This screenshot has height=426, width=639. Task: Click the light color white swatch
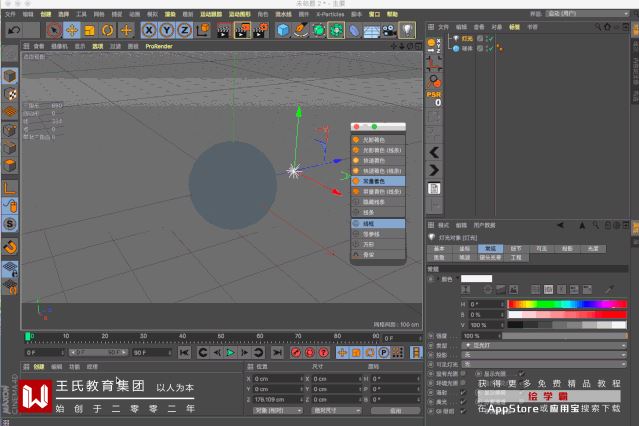click(x=476, y=279)
